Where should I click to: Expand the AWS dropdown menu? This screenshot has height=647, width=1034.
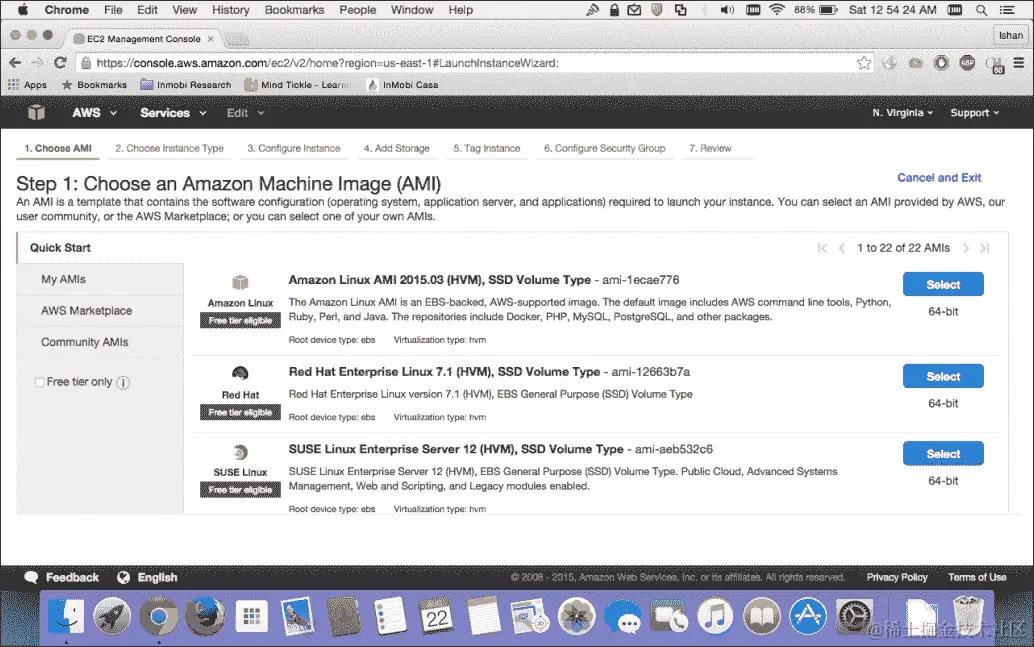94,113
